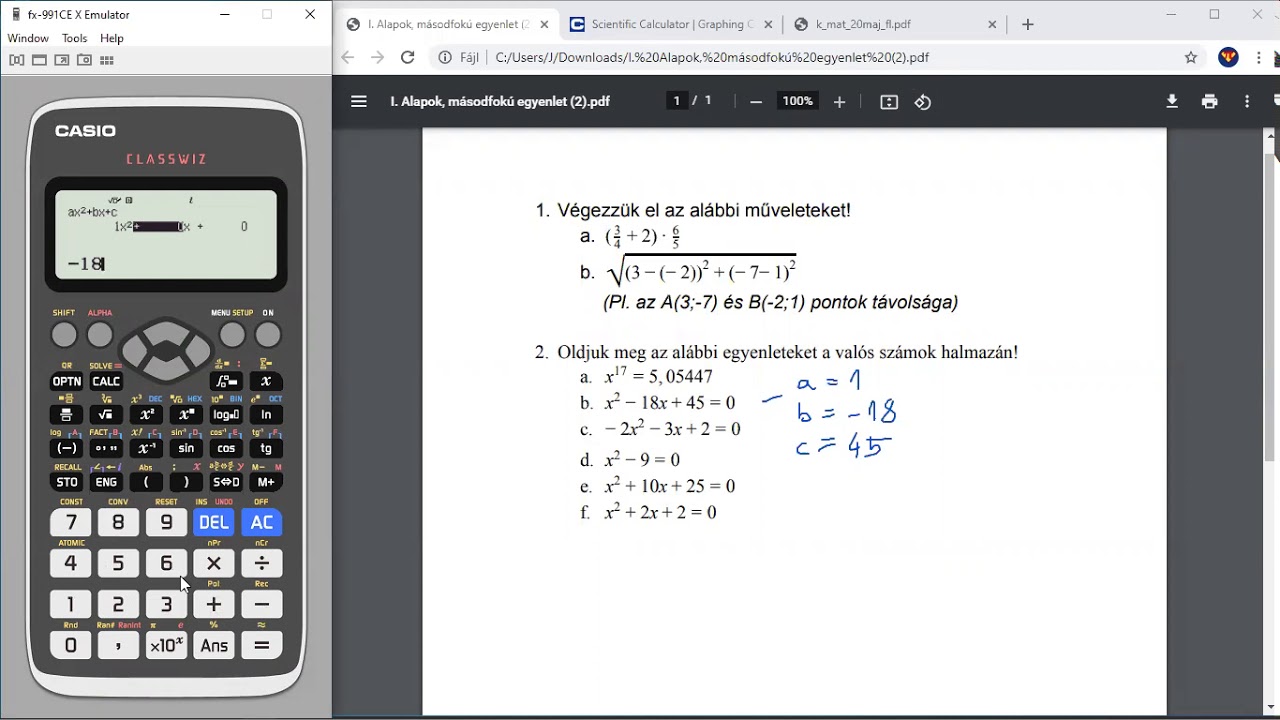This screenshot has width=1280, height=720.
Task: Click the equals key
Action: pos(262,645)
